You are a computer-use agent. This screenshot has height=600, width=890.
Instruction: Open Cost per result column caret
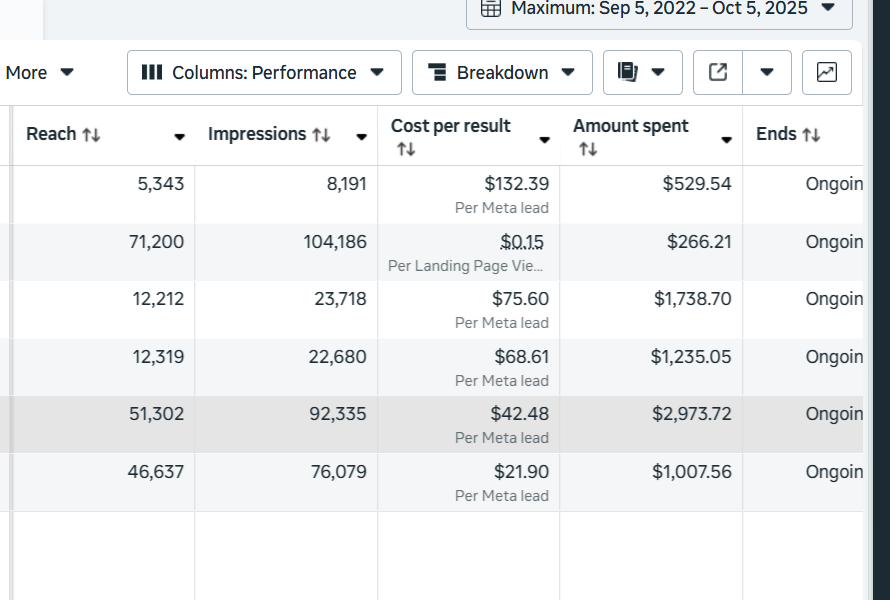tap(545, 140)
